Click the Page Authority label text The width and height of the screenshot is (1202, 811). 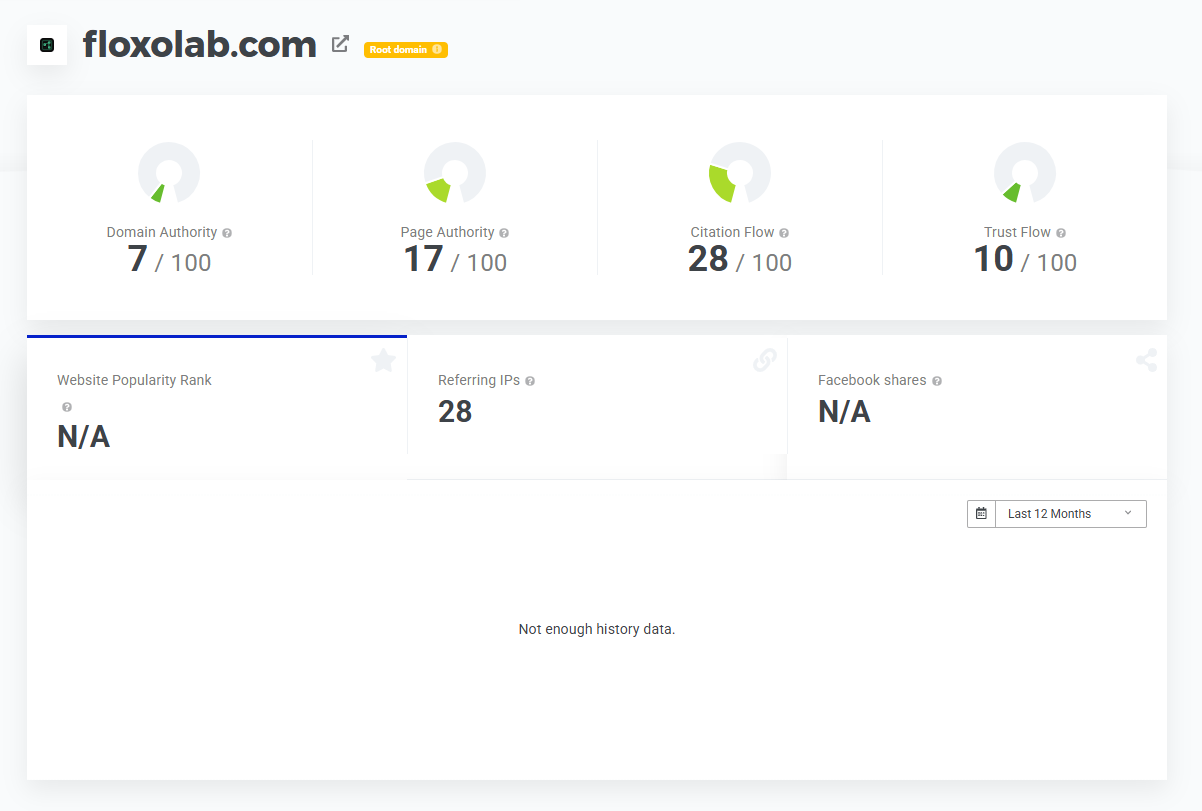[447, 232]
